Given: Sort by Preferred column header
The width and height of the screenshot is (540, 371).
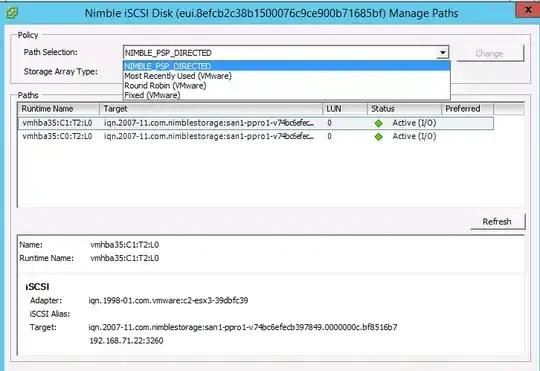Looking at the screenshot, I should (467, 109).
